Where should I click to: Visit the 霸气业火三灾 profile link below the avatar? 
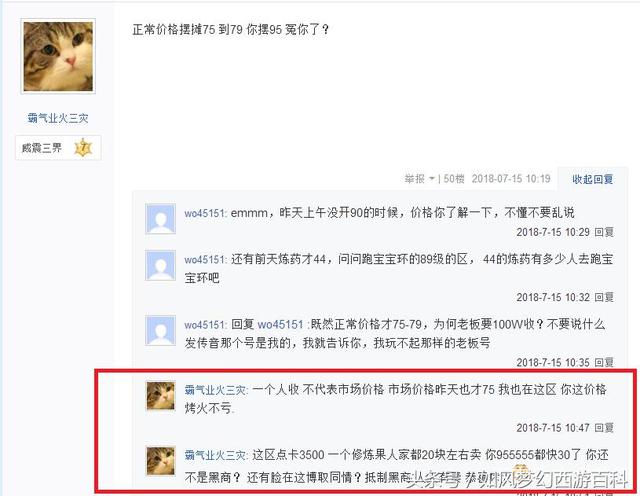(x=58, y=118)
